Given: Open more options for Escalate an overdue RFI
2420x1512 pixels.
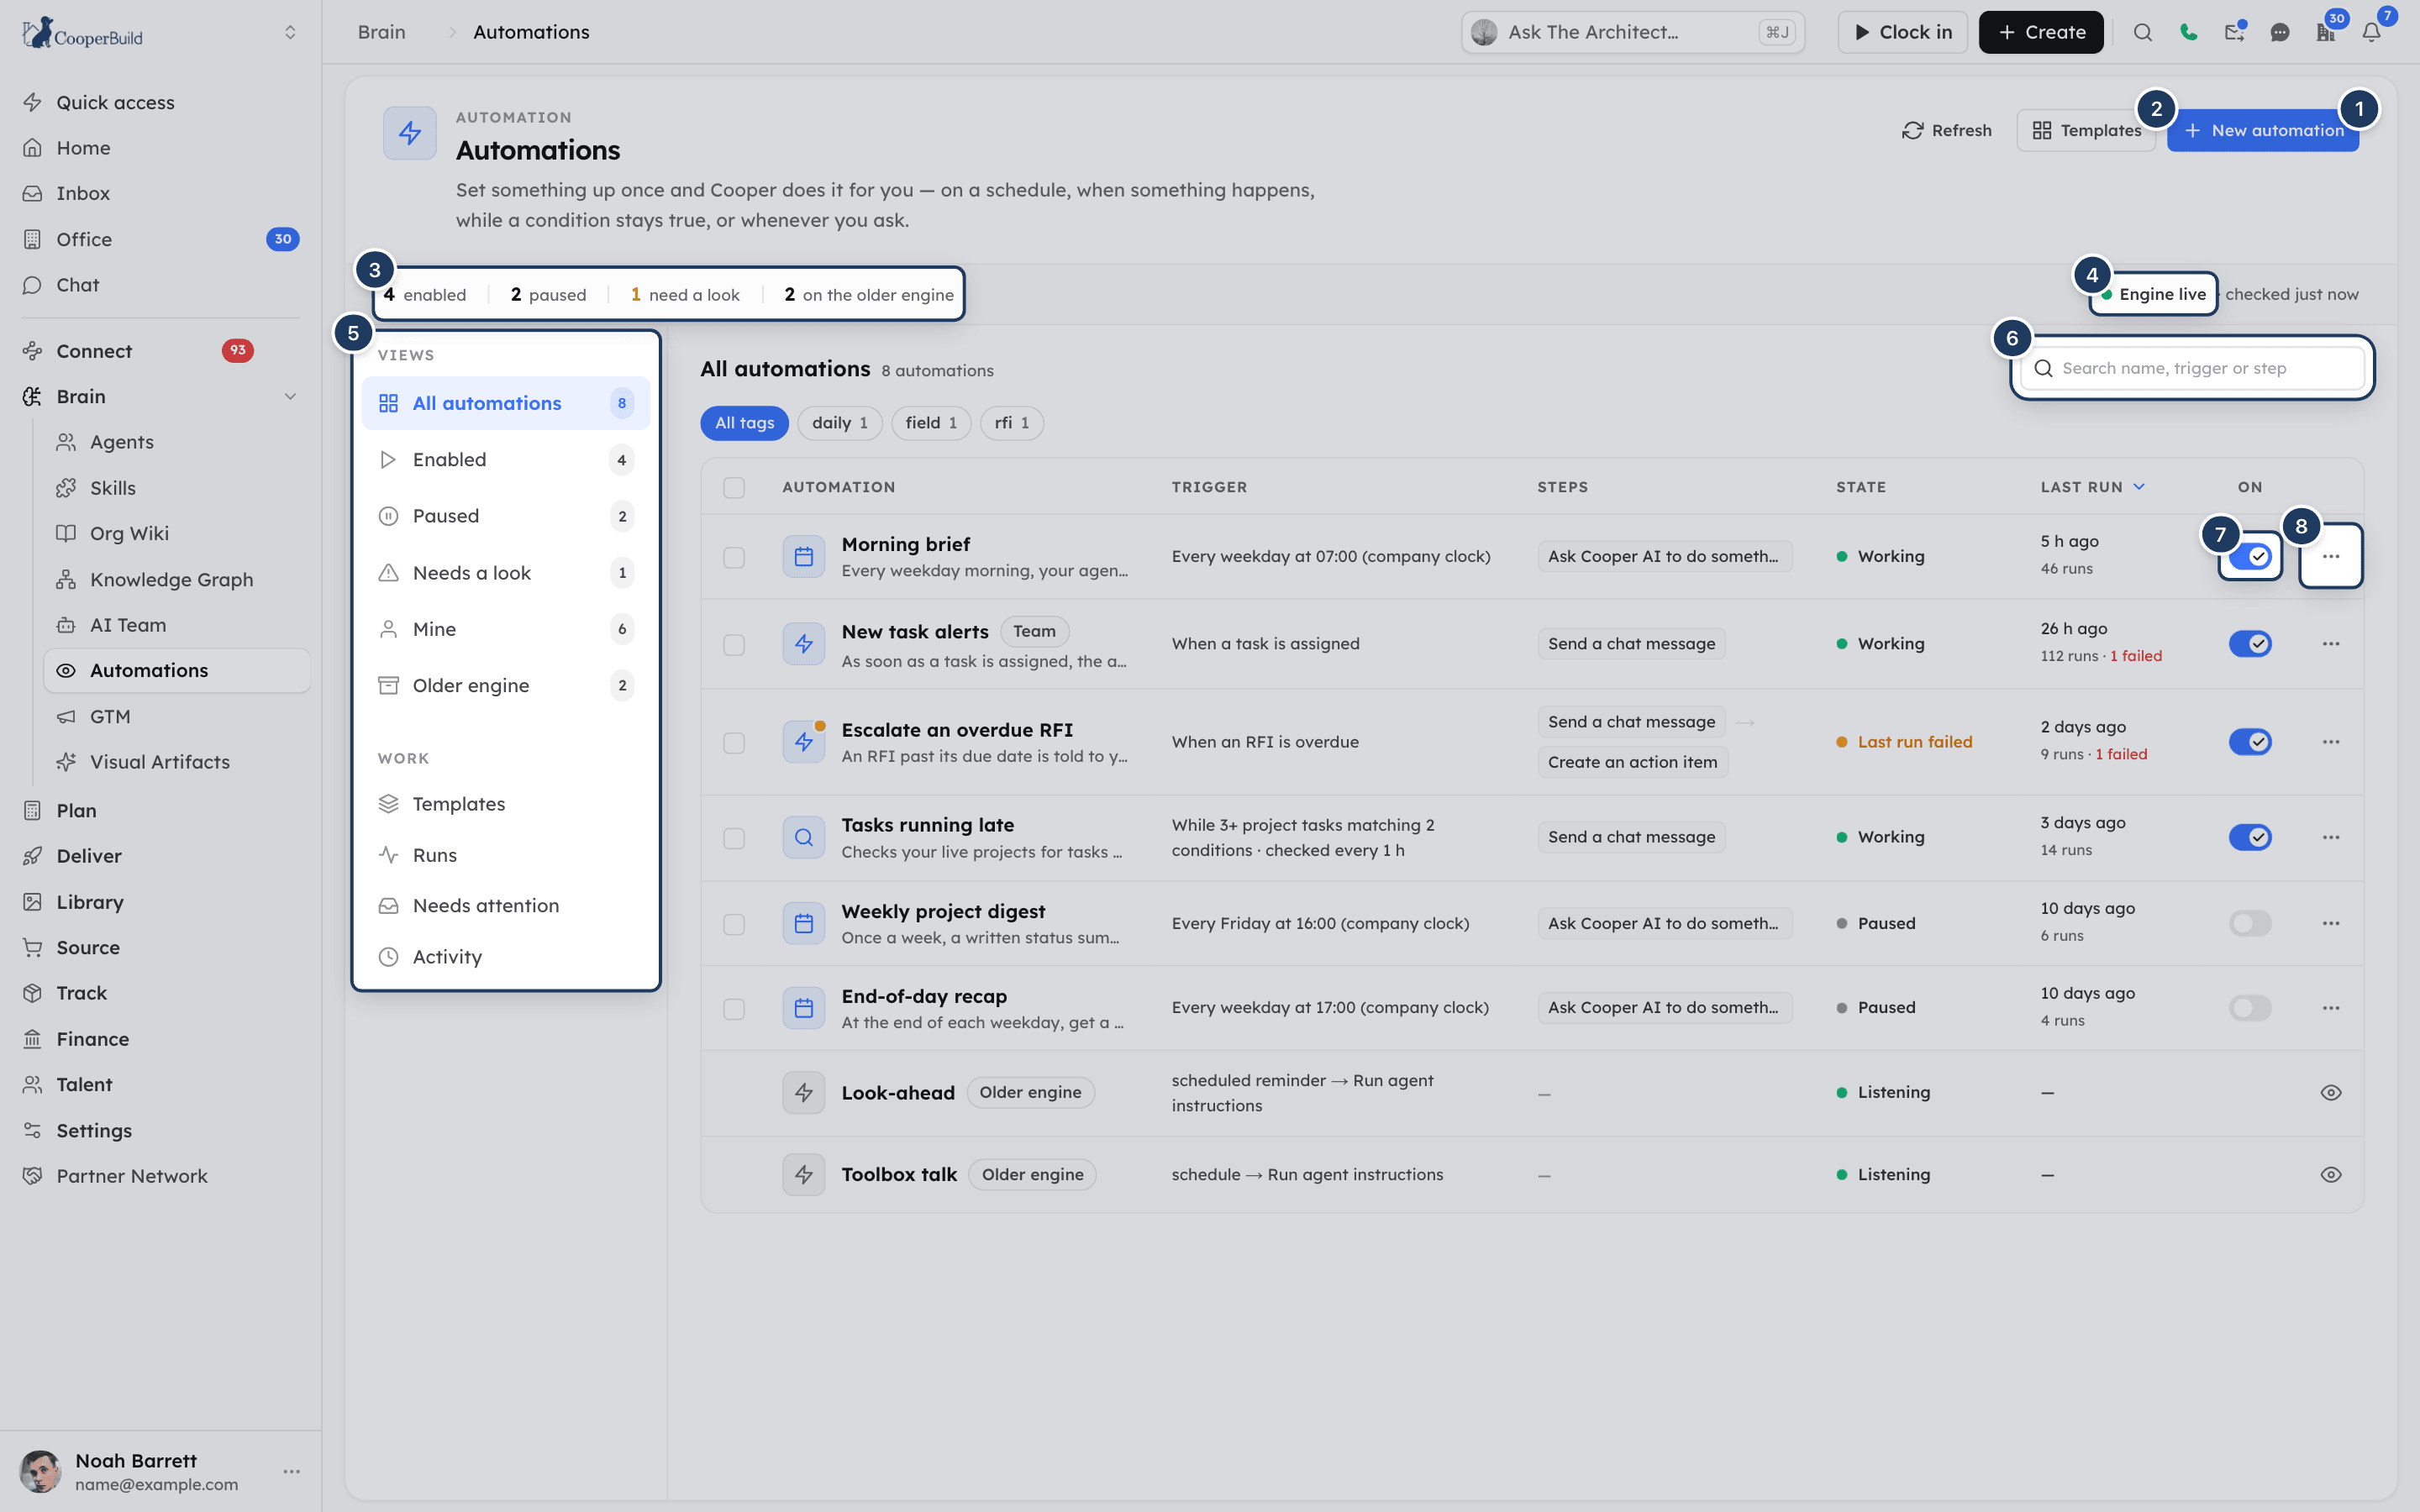Looking at the screenshot, I should [x=2331, y=742].
